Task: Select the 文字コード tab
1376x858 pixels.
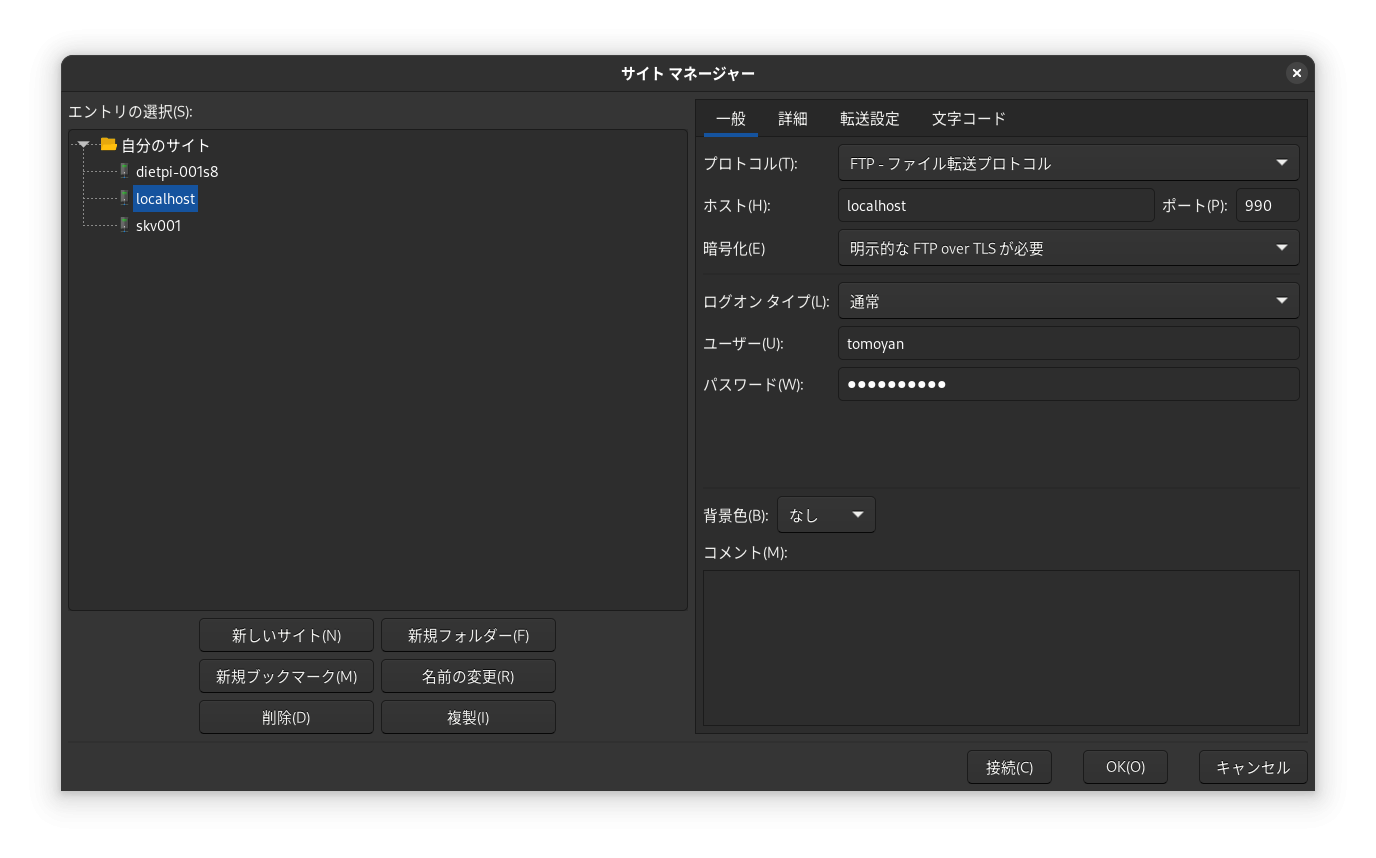Action: [x=968, y=119]
